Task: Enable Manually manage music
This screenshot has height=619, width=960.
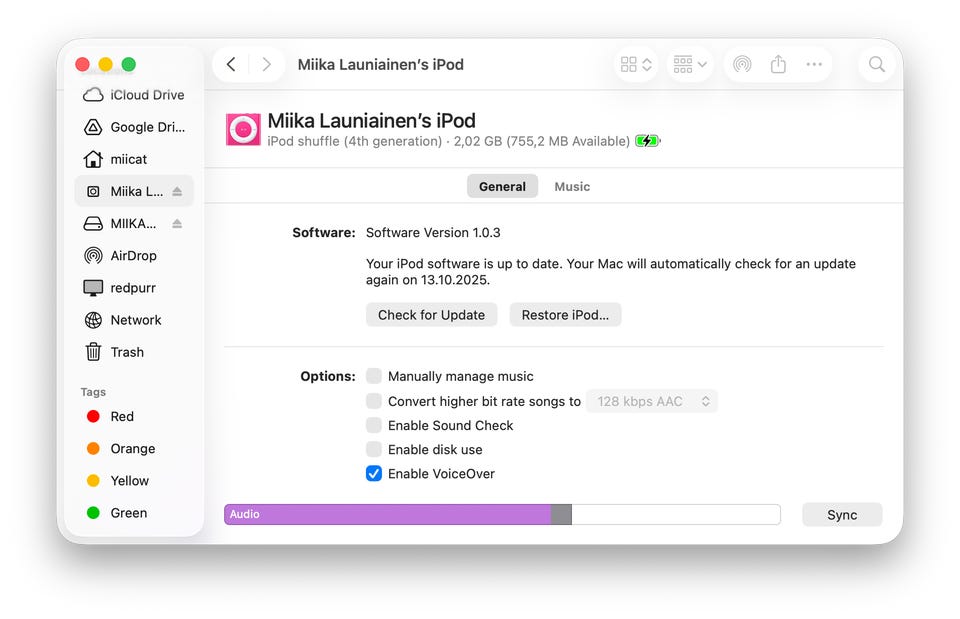Action: [x=374, y=376]
